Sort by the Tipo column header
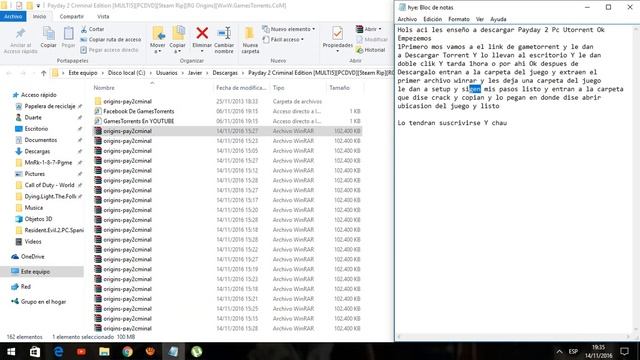 coord(278,88)
